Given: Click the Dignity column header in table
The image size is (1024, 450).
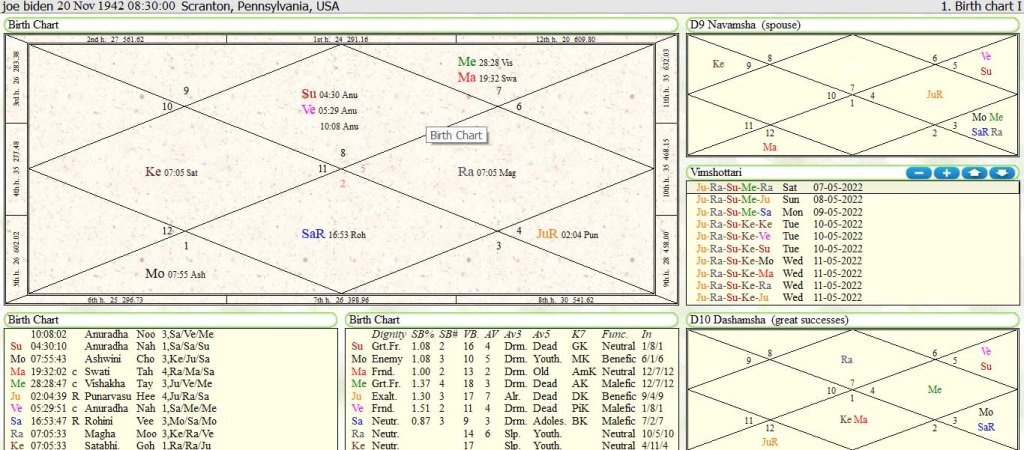Looking at the screenshot, I should coord(388,332).
